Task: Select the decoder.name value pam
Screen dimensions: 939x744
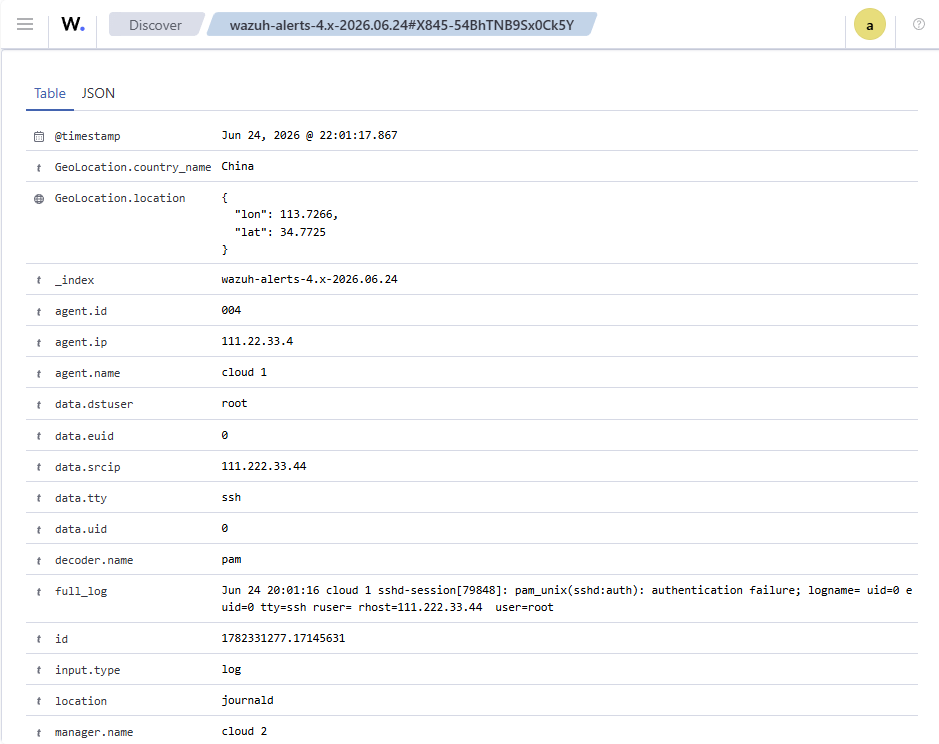Action: [x=232, y=559]
